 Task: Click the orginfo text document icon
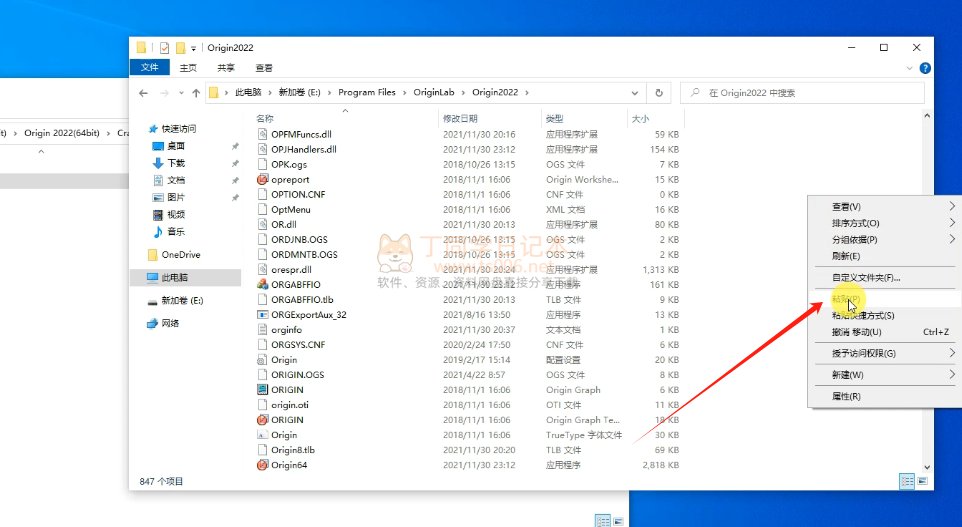tap(262, 330)
